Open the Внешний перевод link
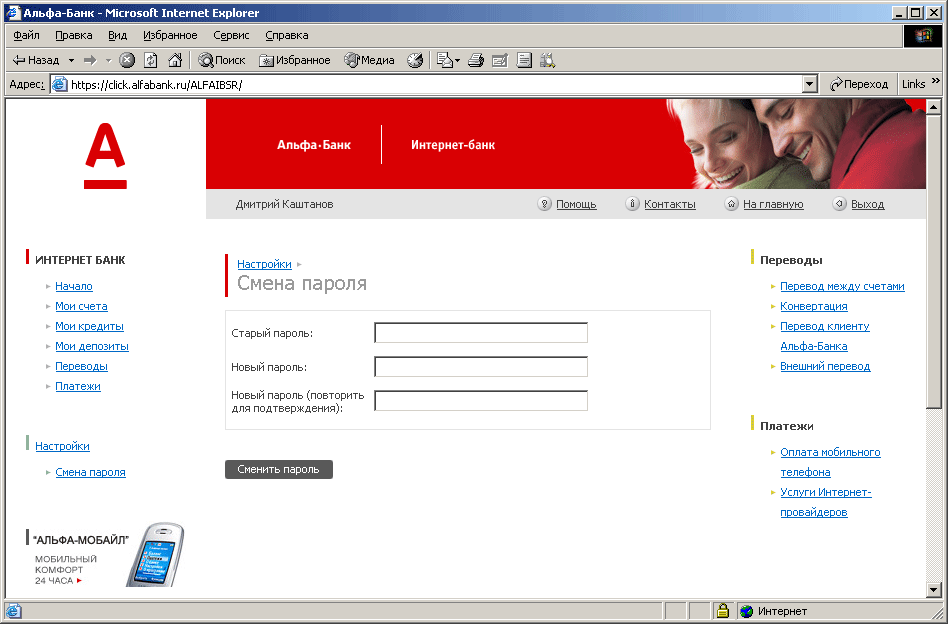 (825, 366)
